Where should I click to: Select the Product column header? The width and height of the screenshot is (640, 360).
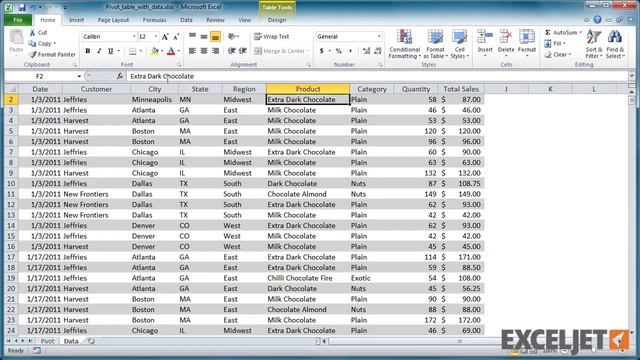[308, 89]
